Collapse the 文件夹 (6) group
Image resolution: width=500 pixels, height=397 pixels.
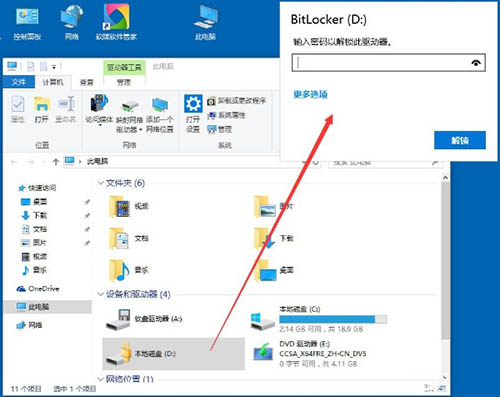[x=100, y=183]
